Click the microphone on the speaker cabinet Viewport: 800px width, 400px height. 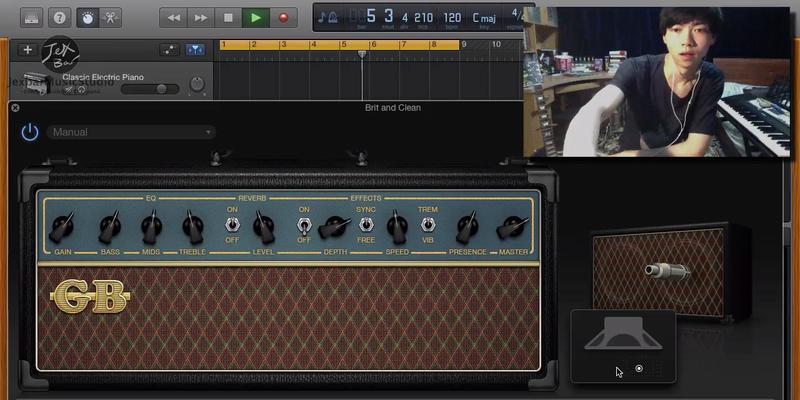[x=666, y=270]
